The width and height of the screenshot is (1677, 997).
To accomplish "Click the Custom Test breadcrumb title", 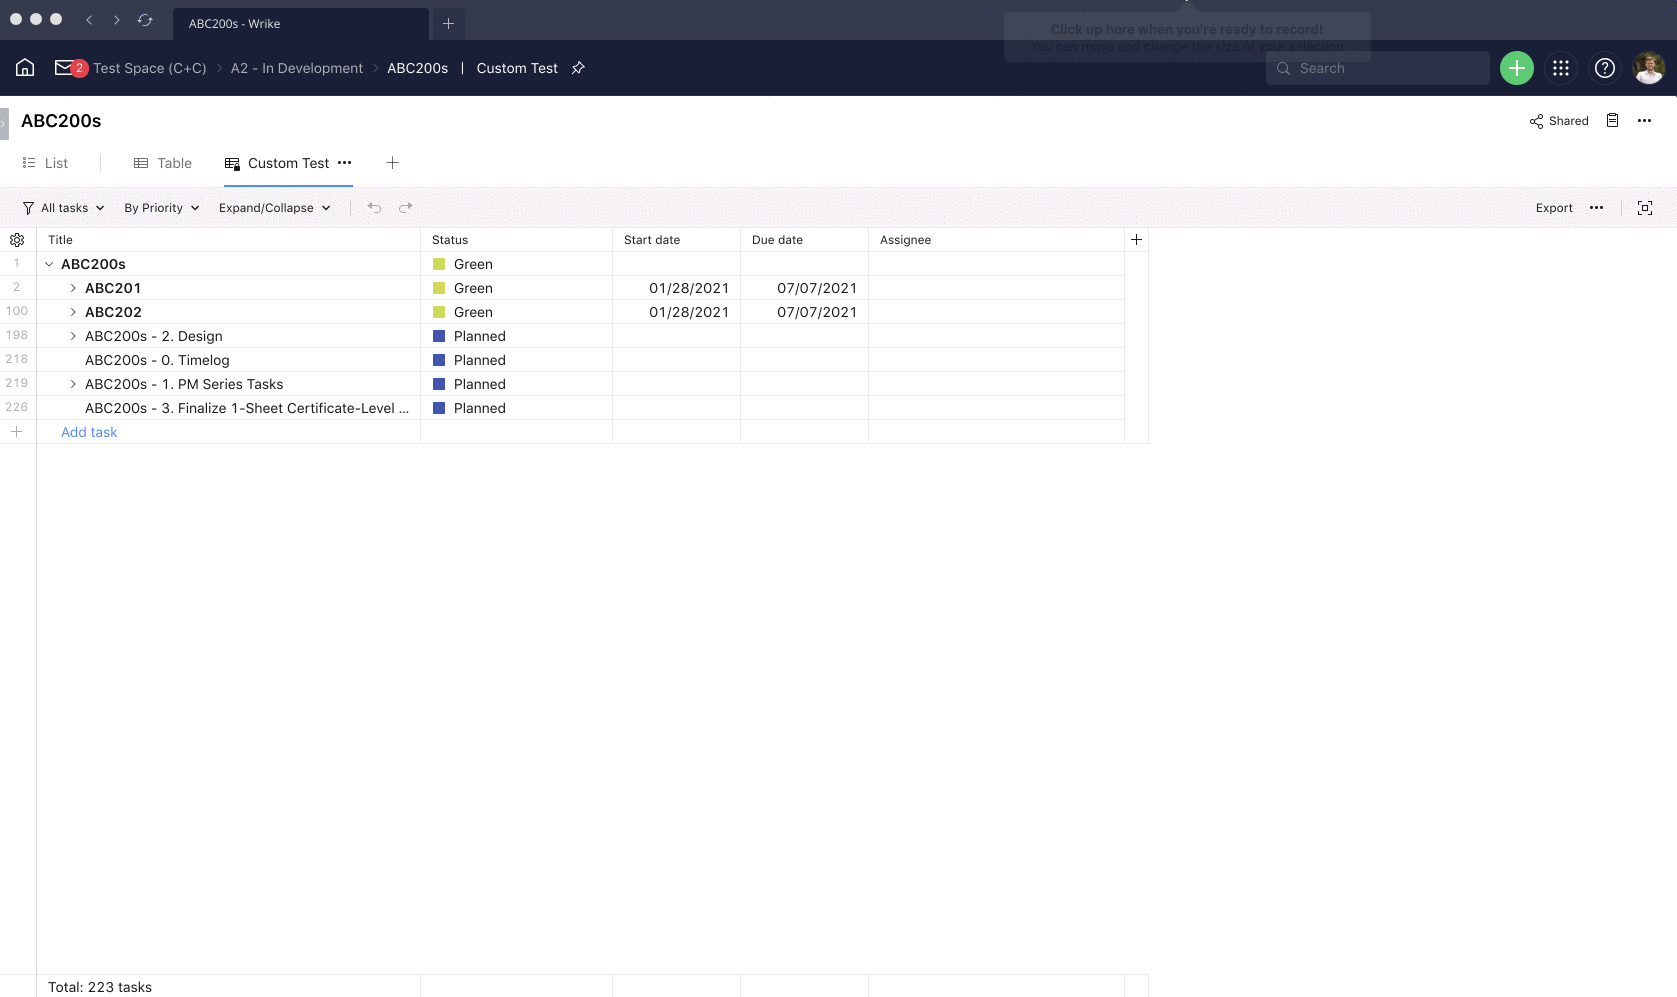I will click(517, 68).
